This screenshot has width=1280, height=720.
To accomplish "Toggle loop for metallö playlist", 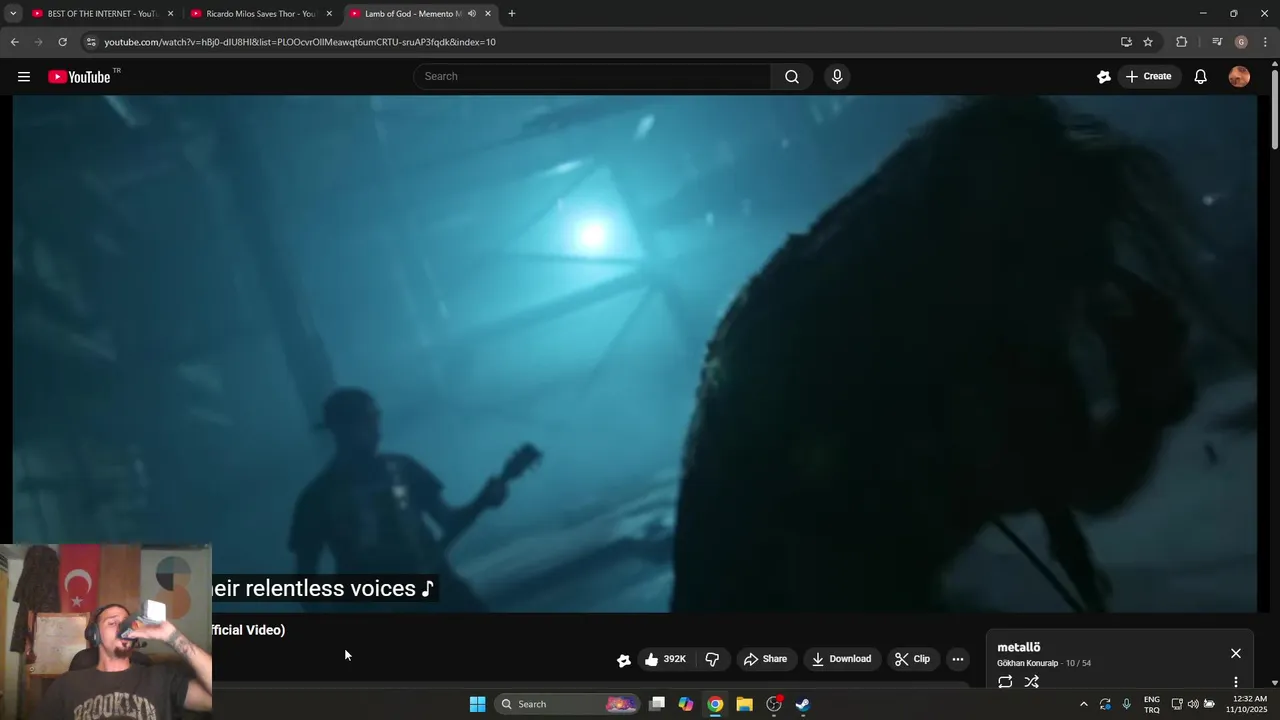I will tap(1005, 682).
